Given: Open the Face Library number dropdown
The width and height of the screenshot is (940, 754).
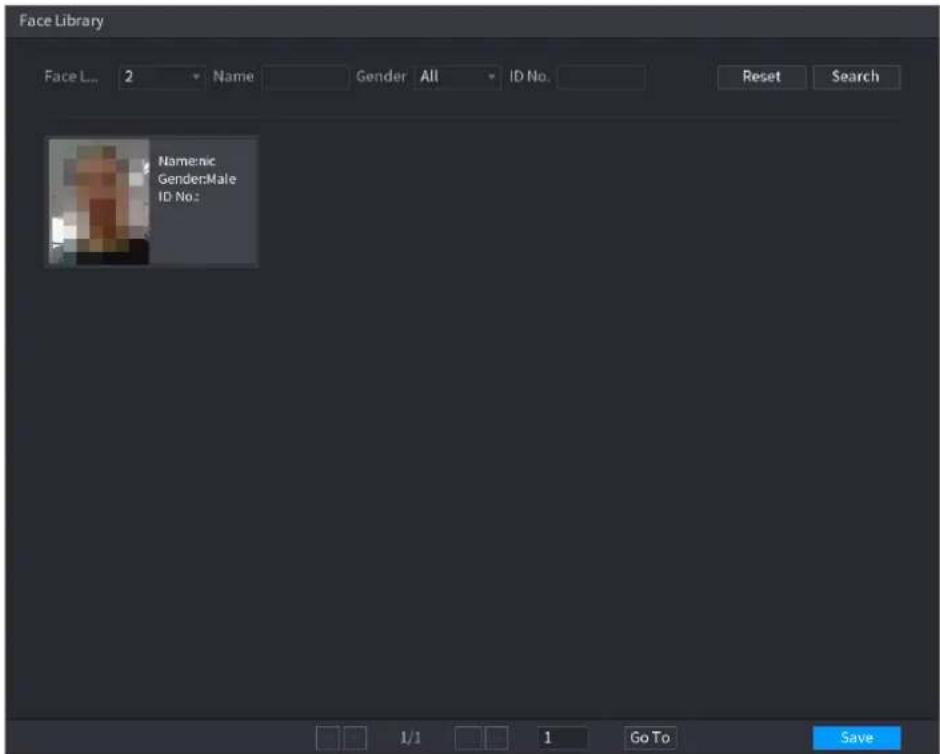Looking at the screenshot, I should coord(161,77).
